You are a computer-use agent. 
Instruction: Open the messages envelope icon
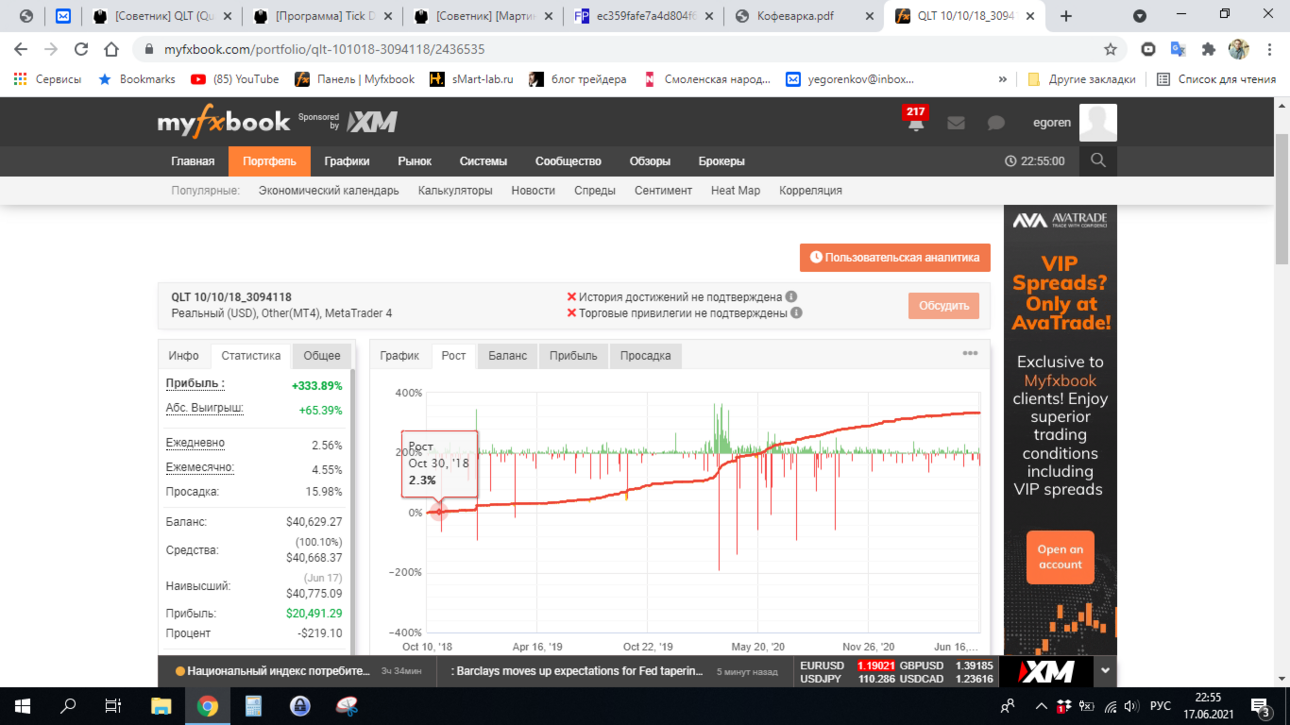(956, 123)
